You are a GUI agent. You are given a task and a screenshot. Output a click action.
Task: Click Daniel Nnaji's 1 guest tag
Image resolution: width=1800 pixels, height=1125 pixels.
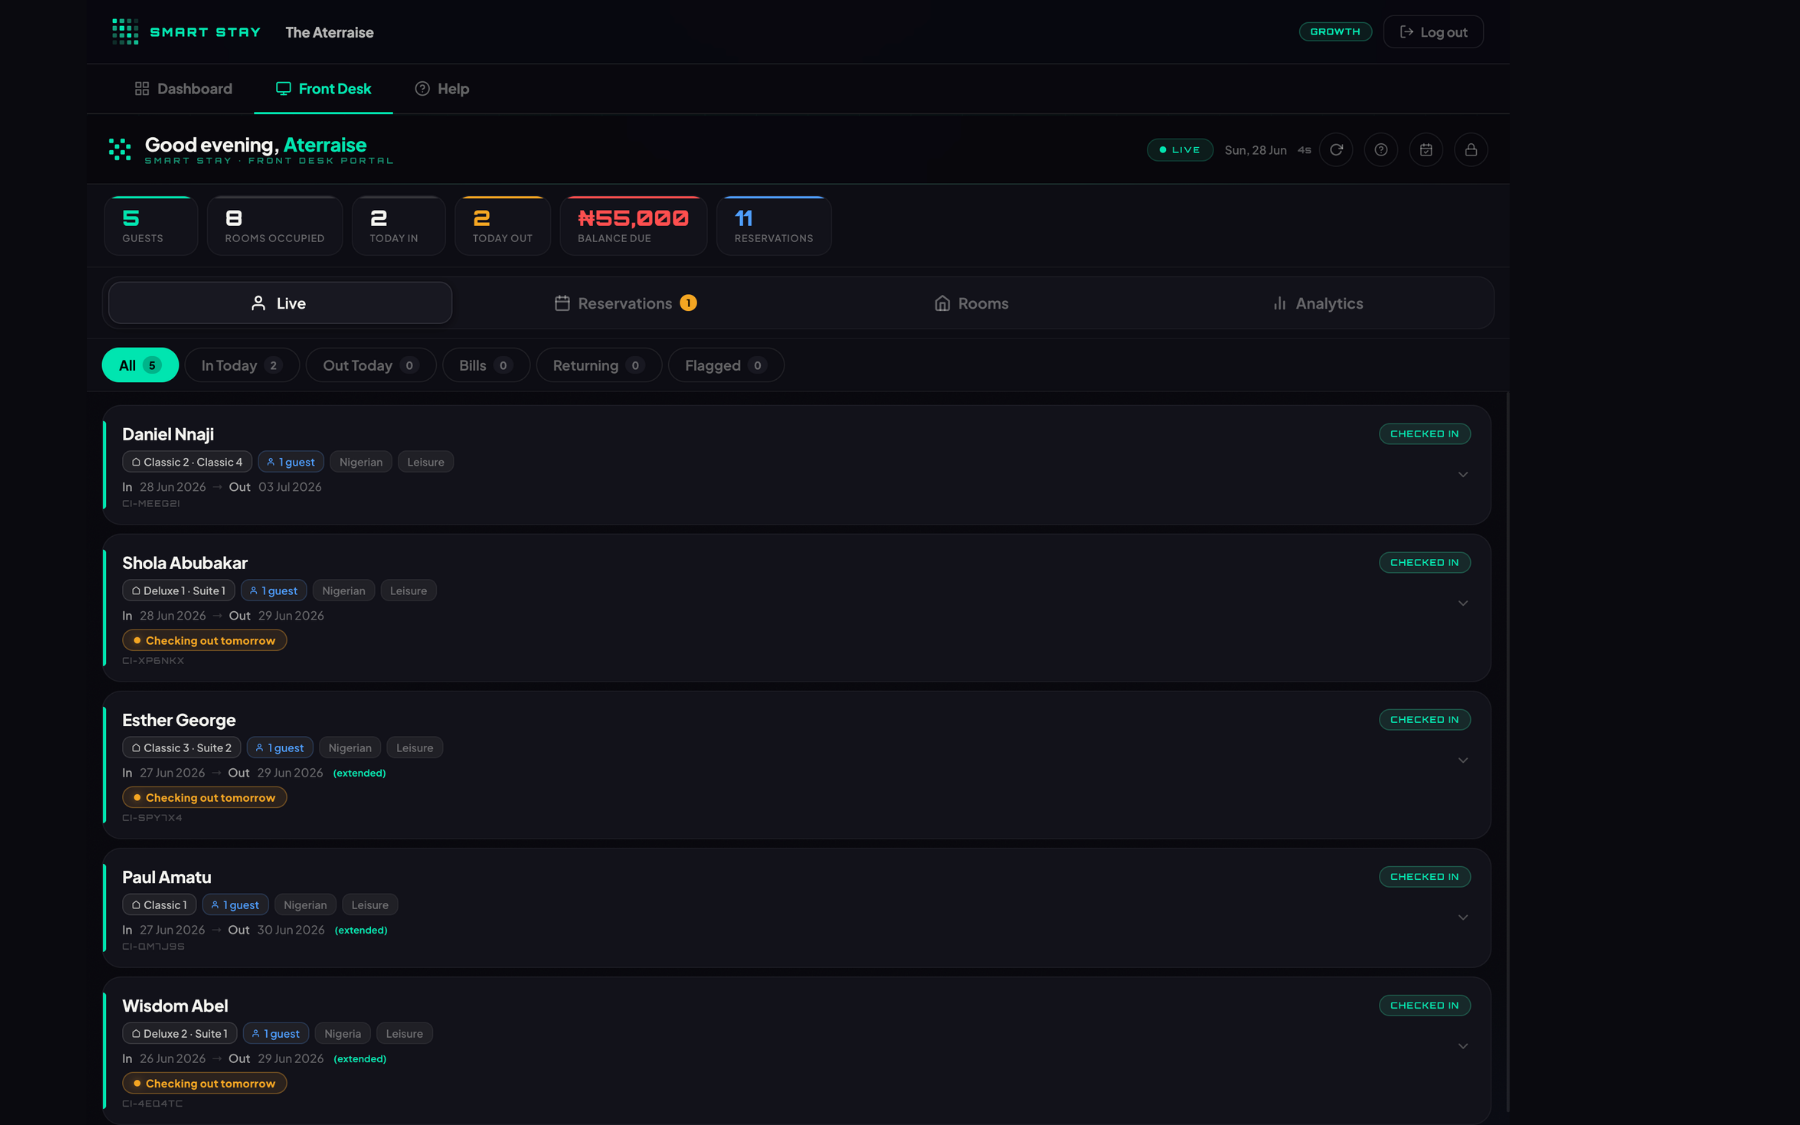[x=291, y=462]
